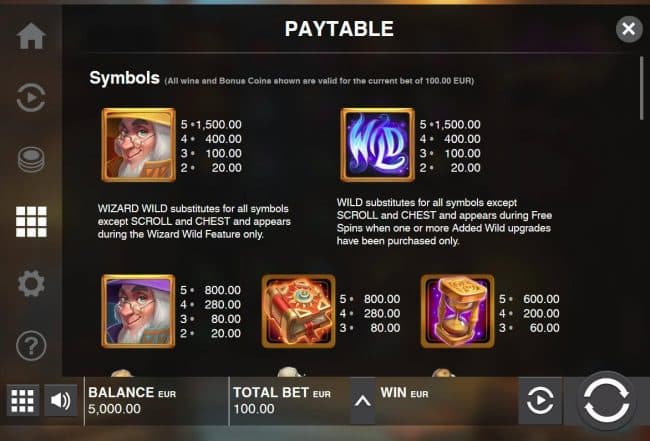The image size is (650, 441).
Task: Open the bottom-left menu grid button
Action: click(23, 400)
